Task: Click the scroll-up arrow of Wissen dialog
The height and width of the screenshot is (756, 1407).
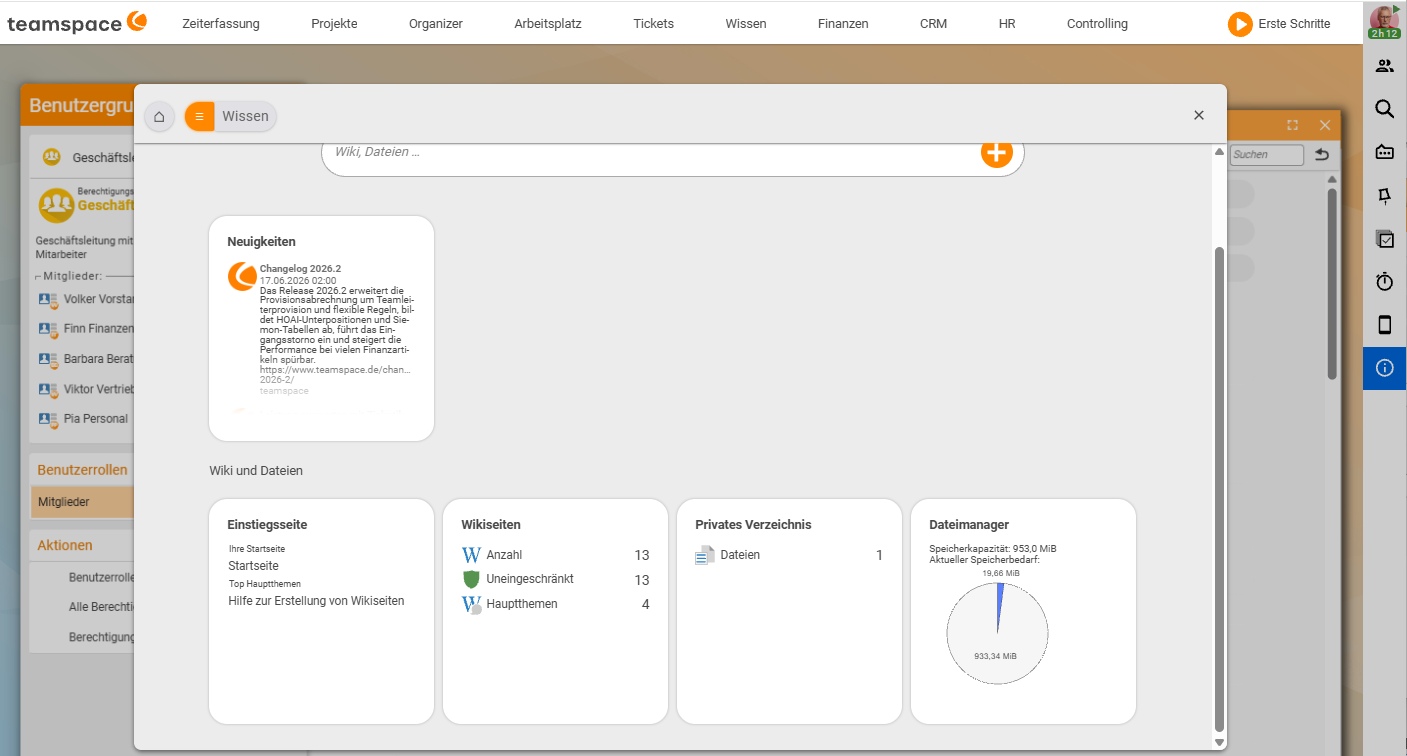Action: point(1219,152)
